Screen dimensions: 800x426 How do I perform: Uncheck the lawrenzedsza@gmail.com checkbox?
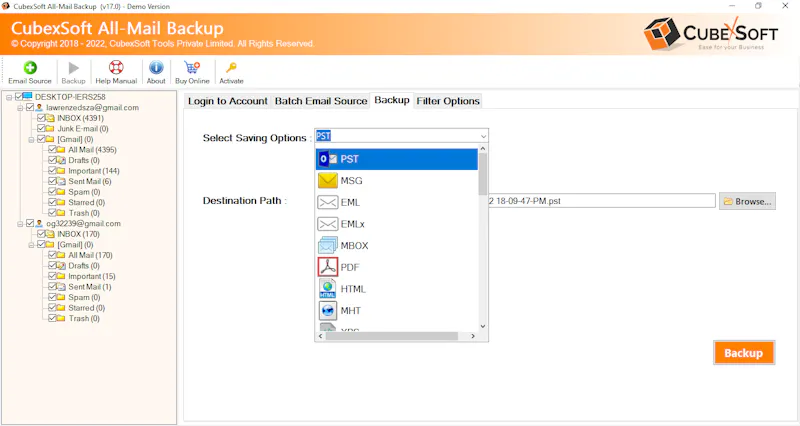[30, 108]
